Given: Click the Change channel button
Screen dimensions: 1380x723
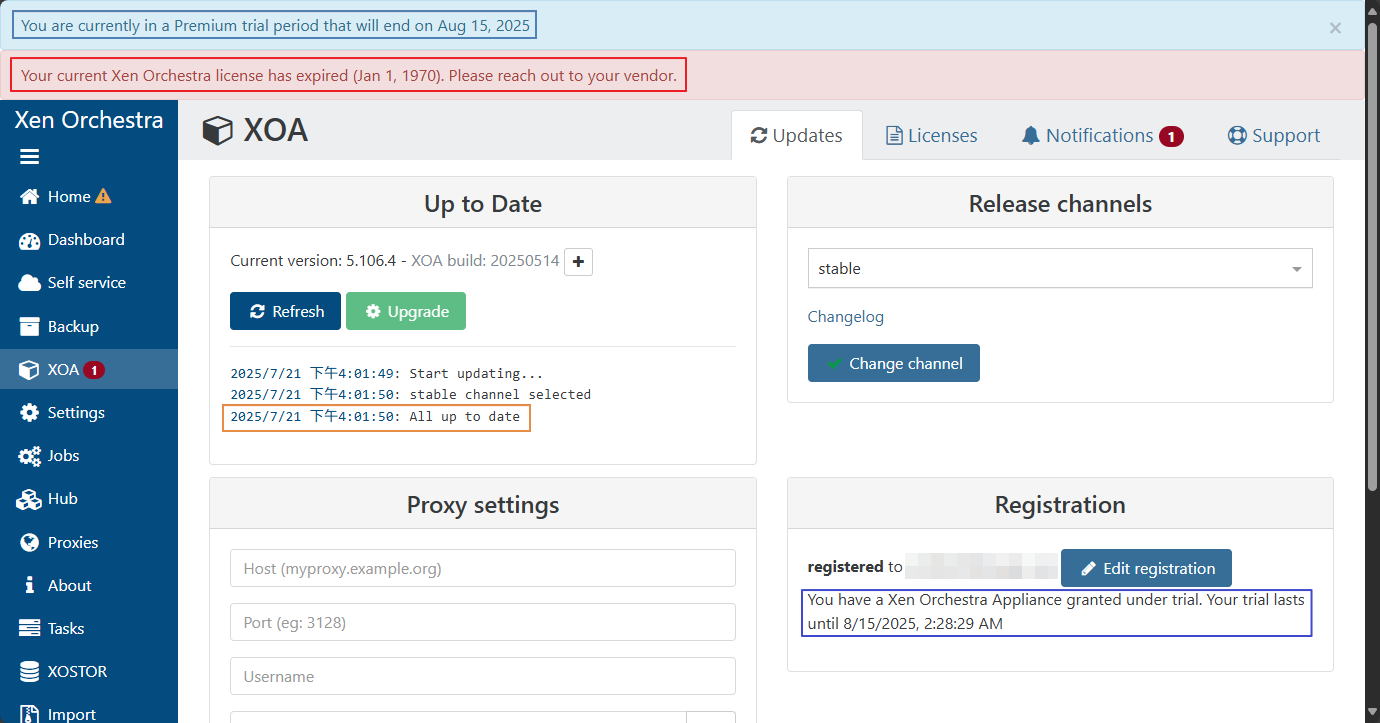Looking at the screenshot, I should [x=894, y=363].
